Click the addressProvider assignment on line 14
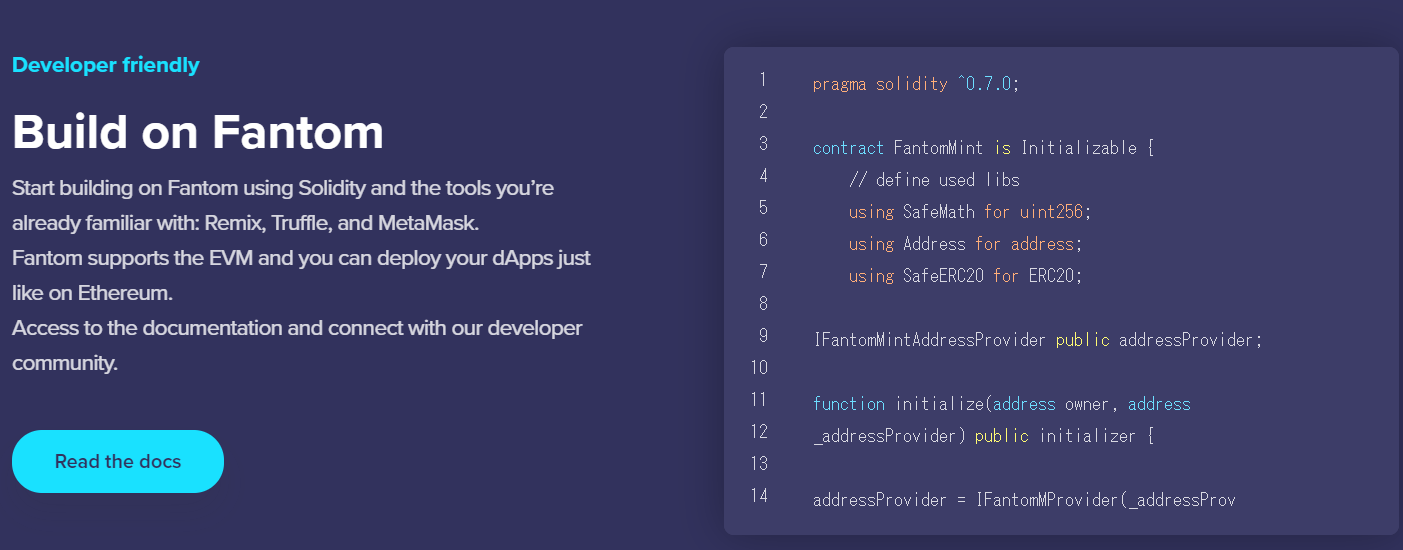This screenshot has width=1403, height=550. 1024,500
